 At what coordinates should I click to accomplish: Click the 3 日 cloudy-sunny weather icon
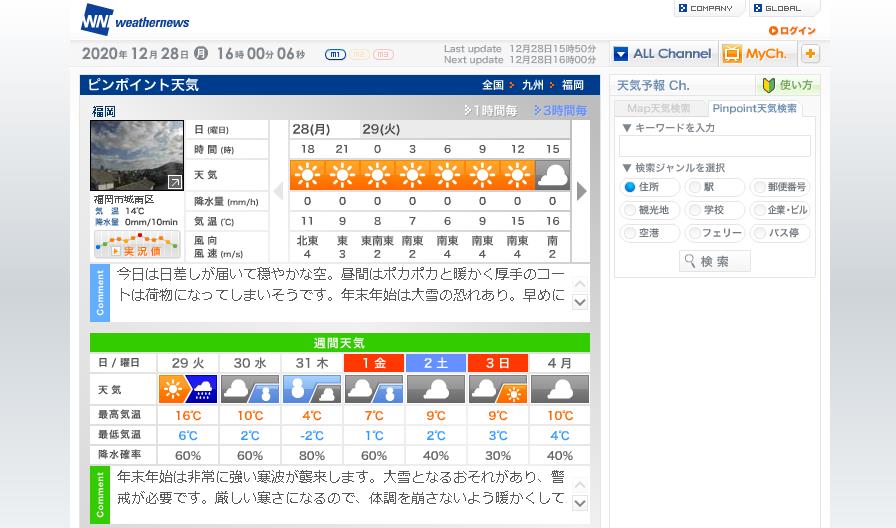[x=498, y=390]
